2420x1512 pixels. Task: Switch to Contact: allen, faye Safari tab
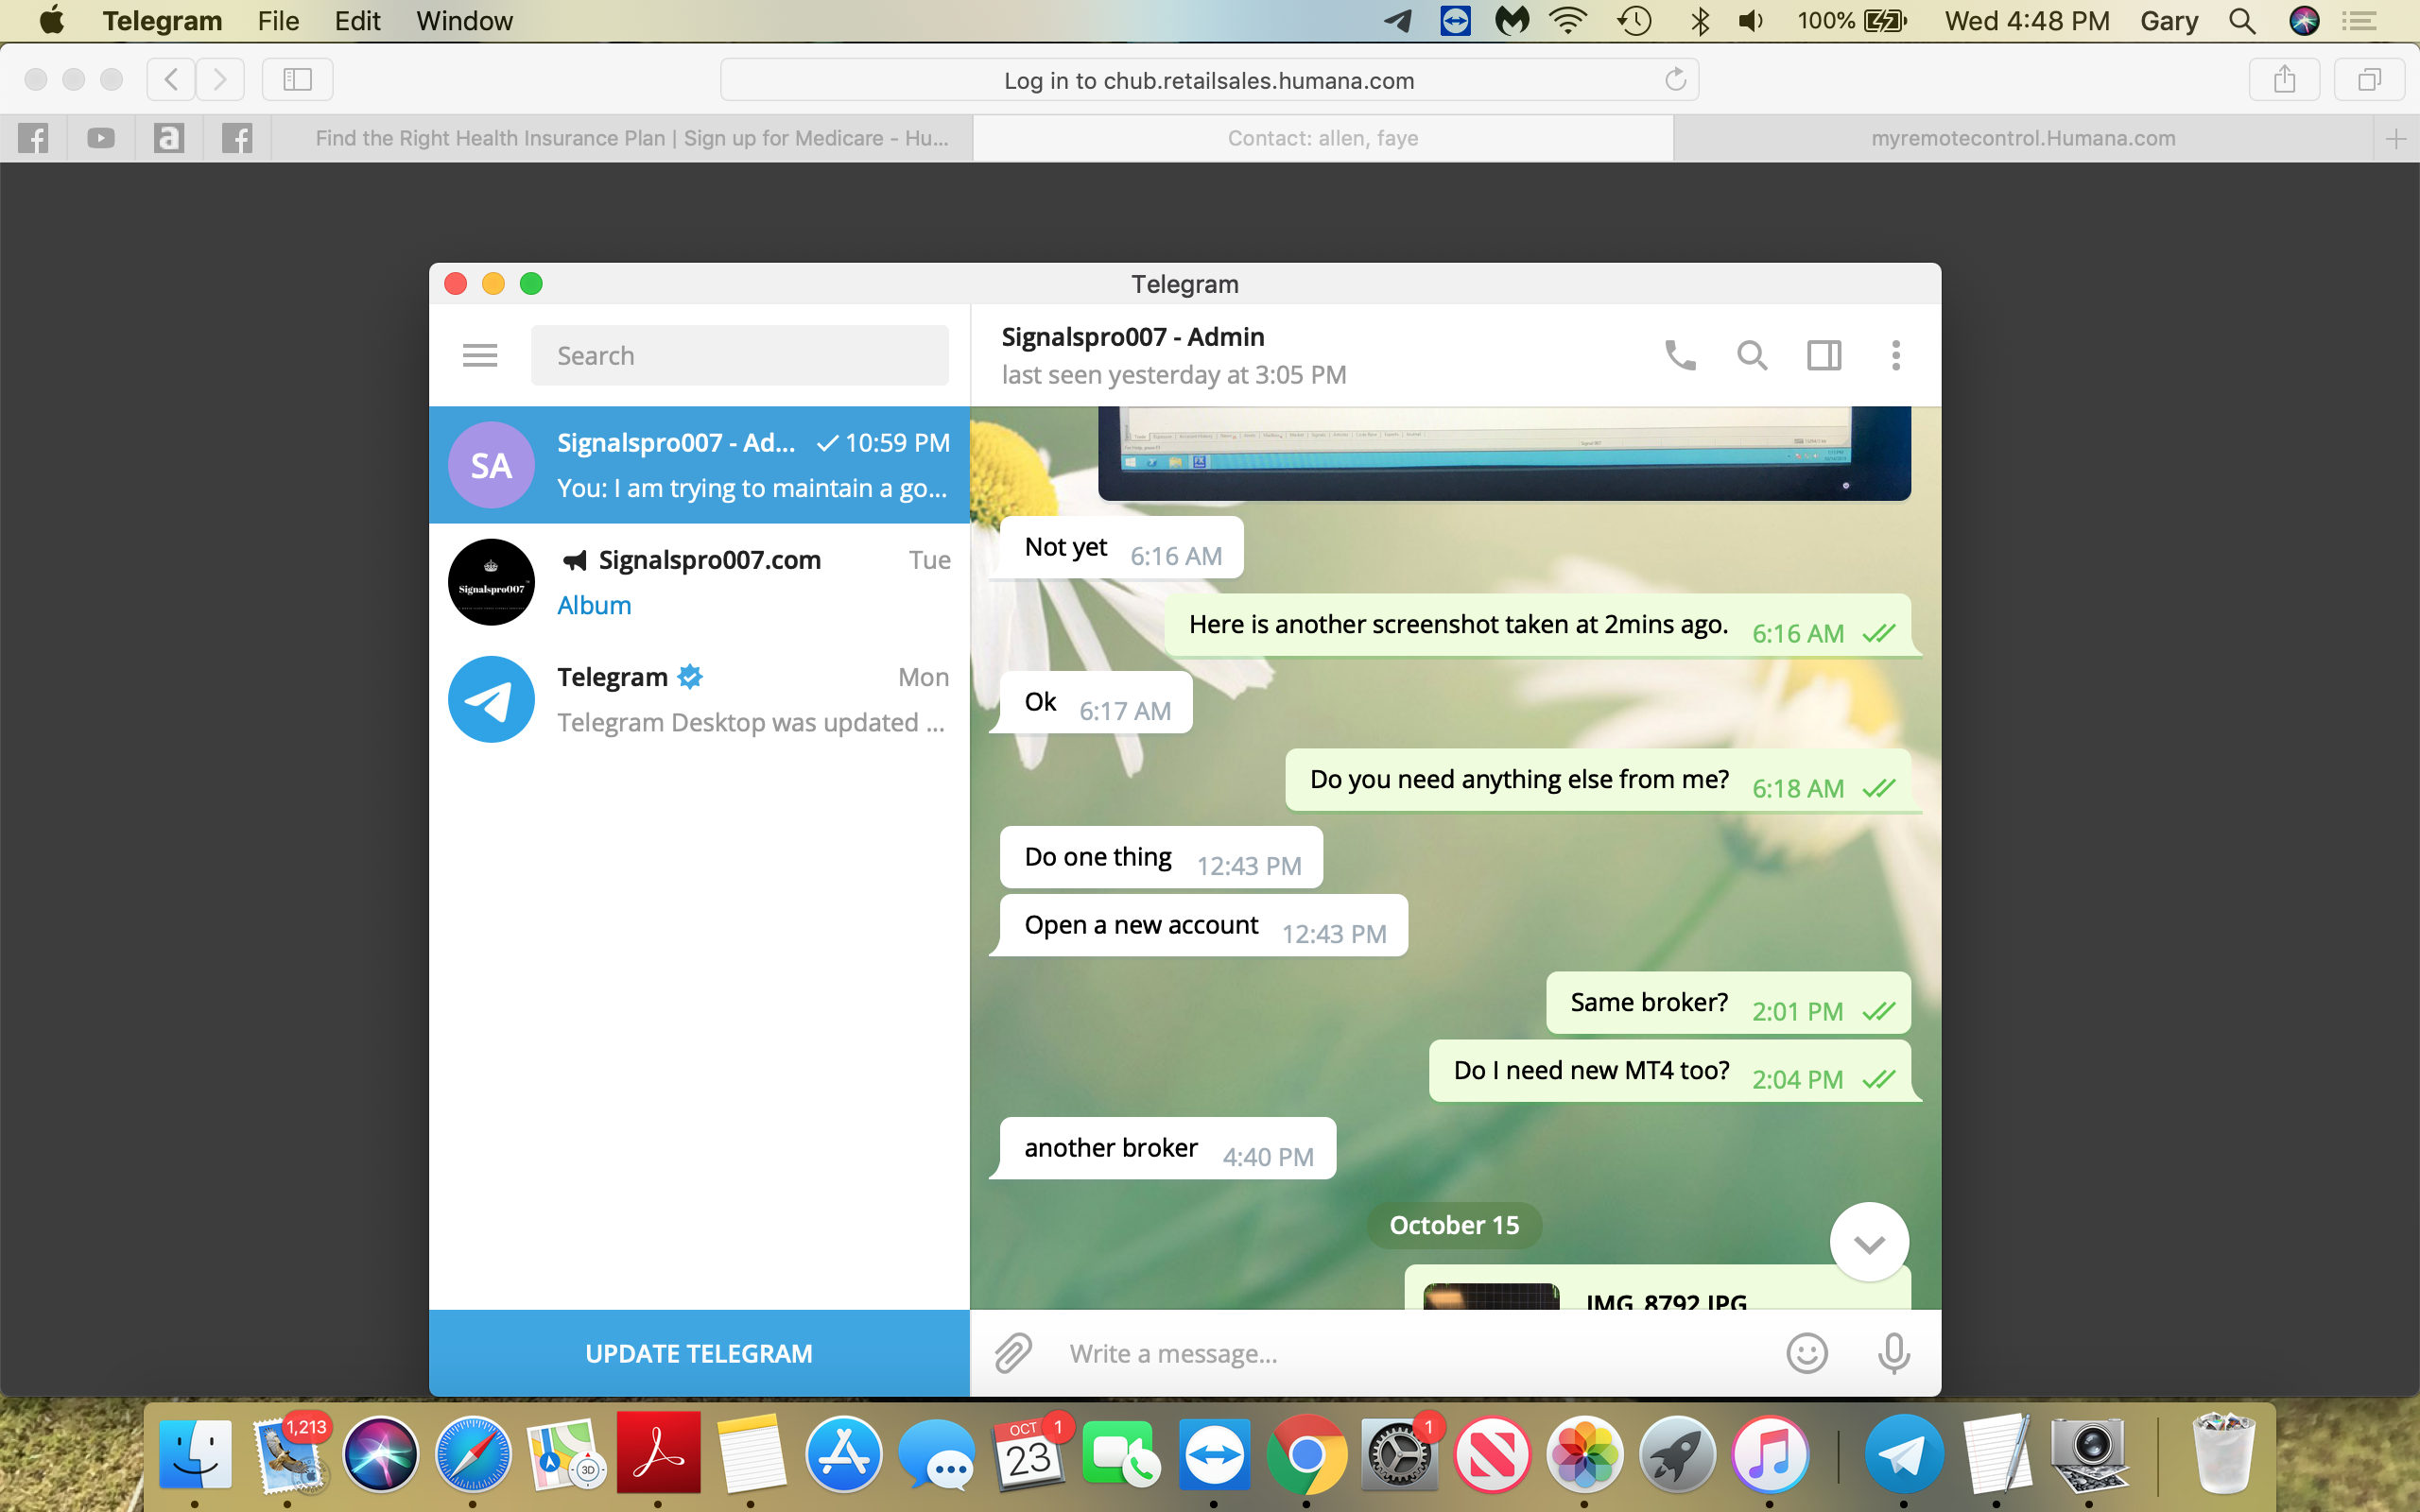coord(1323,138)
